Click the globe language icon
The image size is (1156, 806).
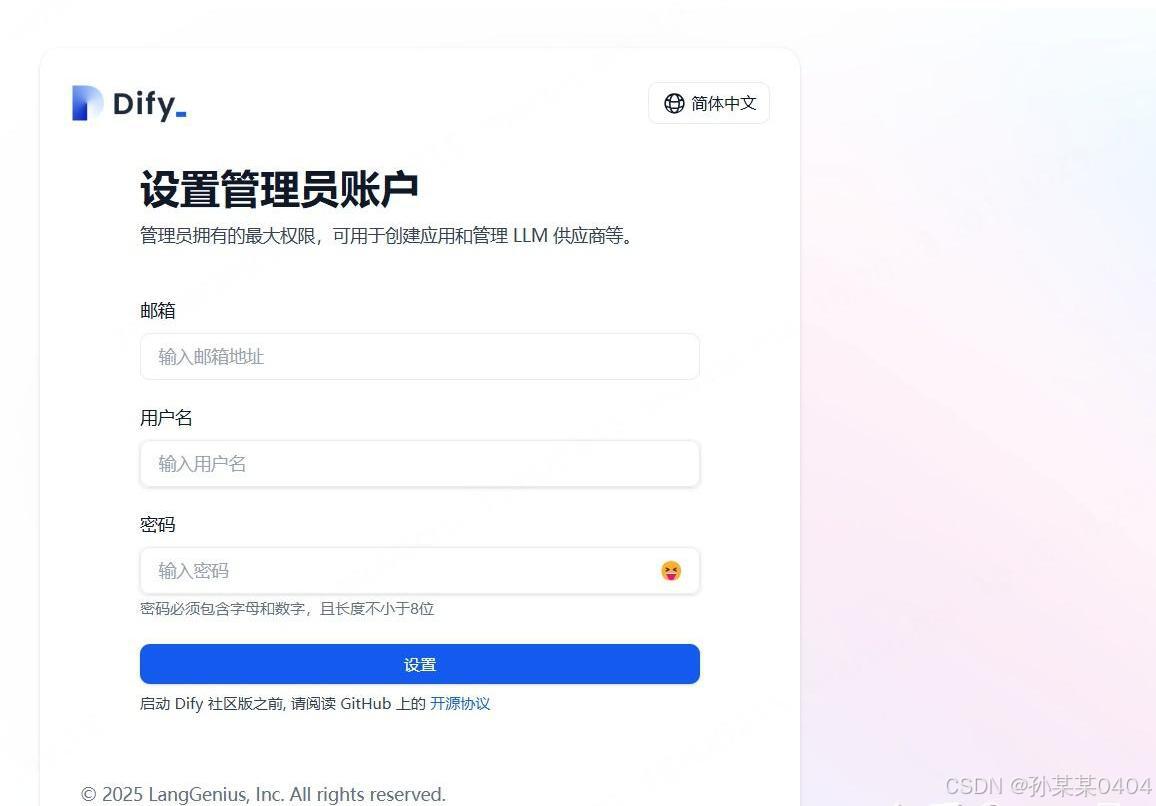coord(674,103)
